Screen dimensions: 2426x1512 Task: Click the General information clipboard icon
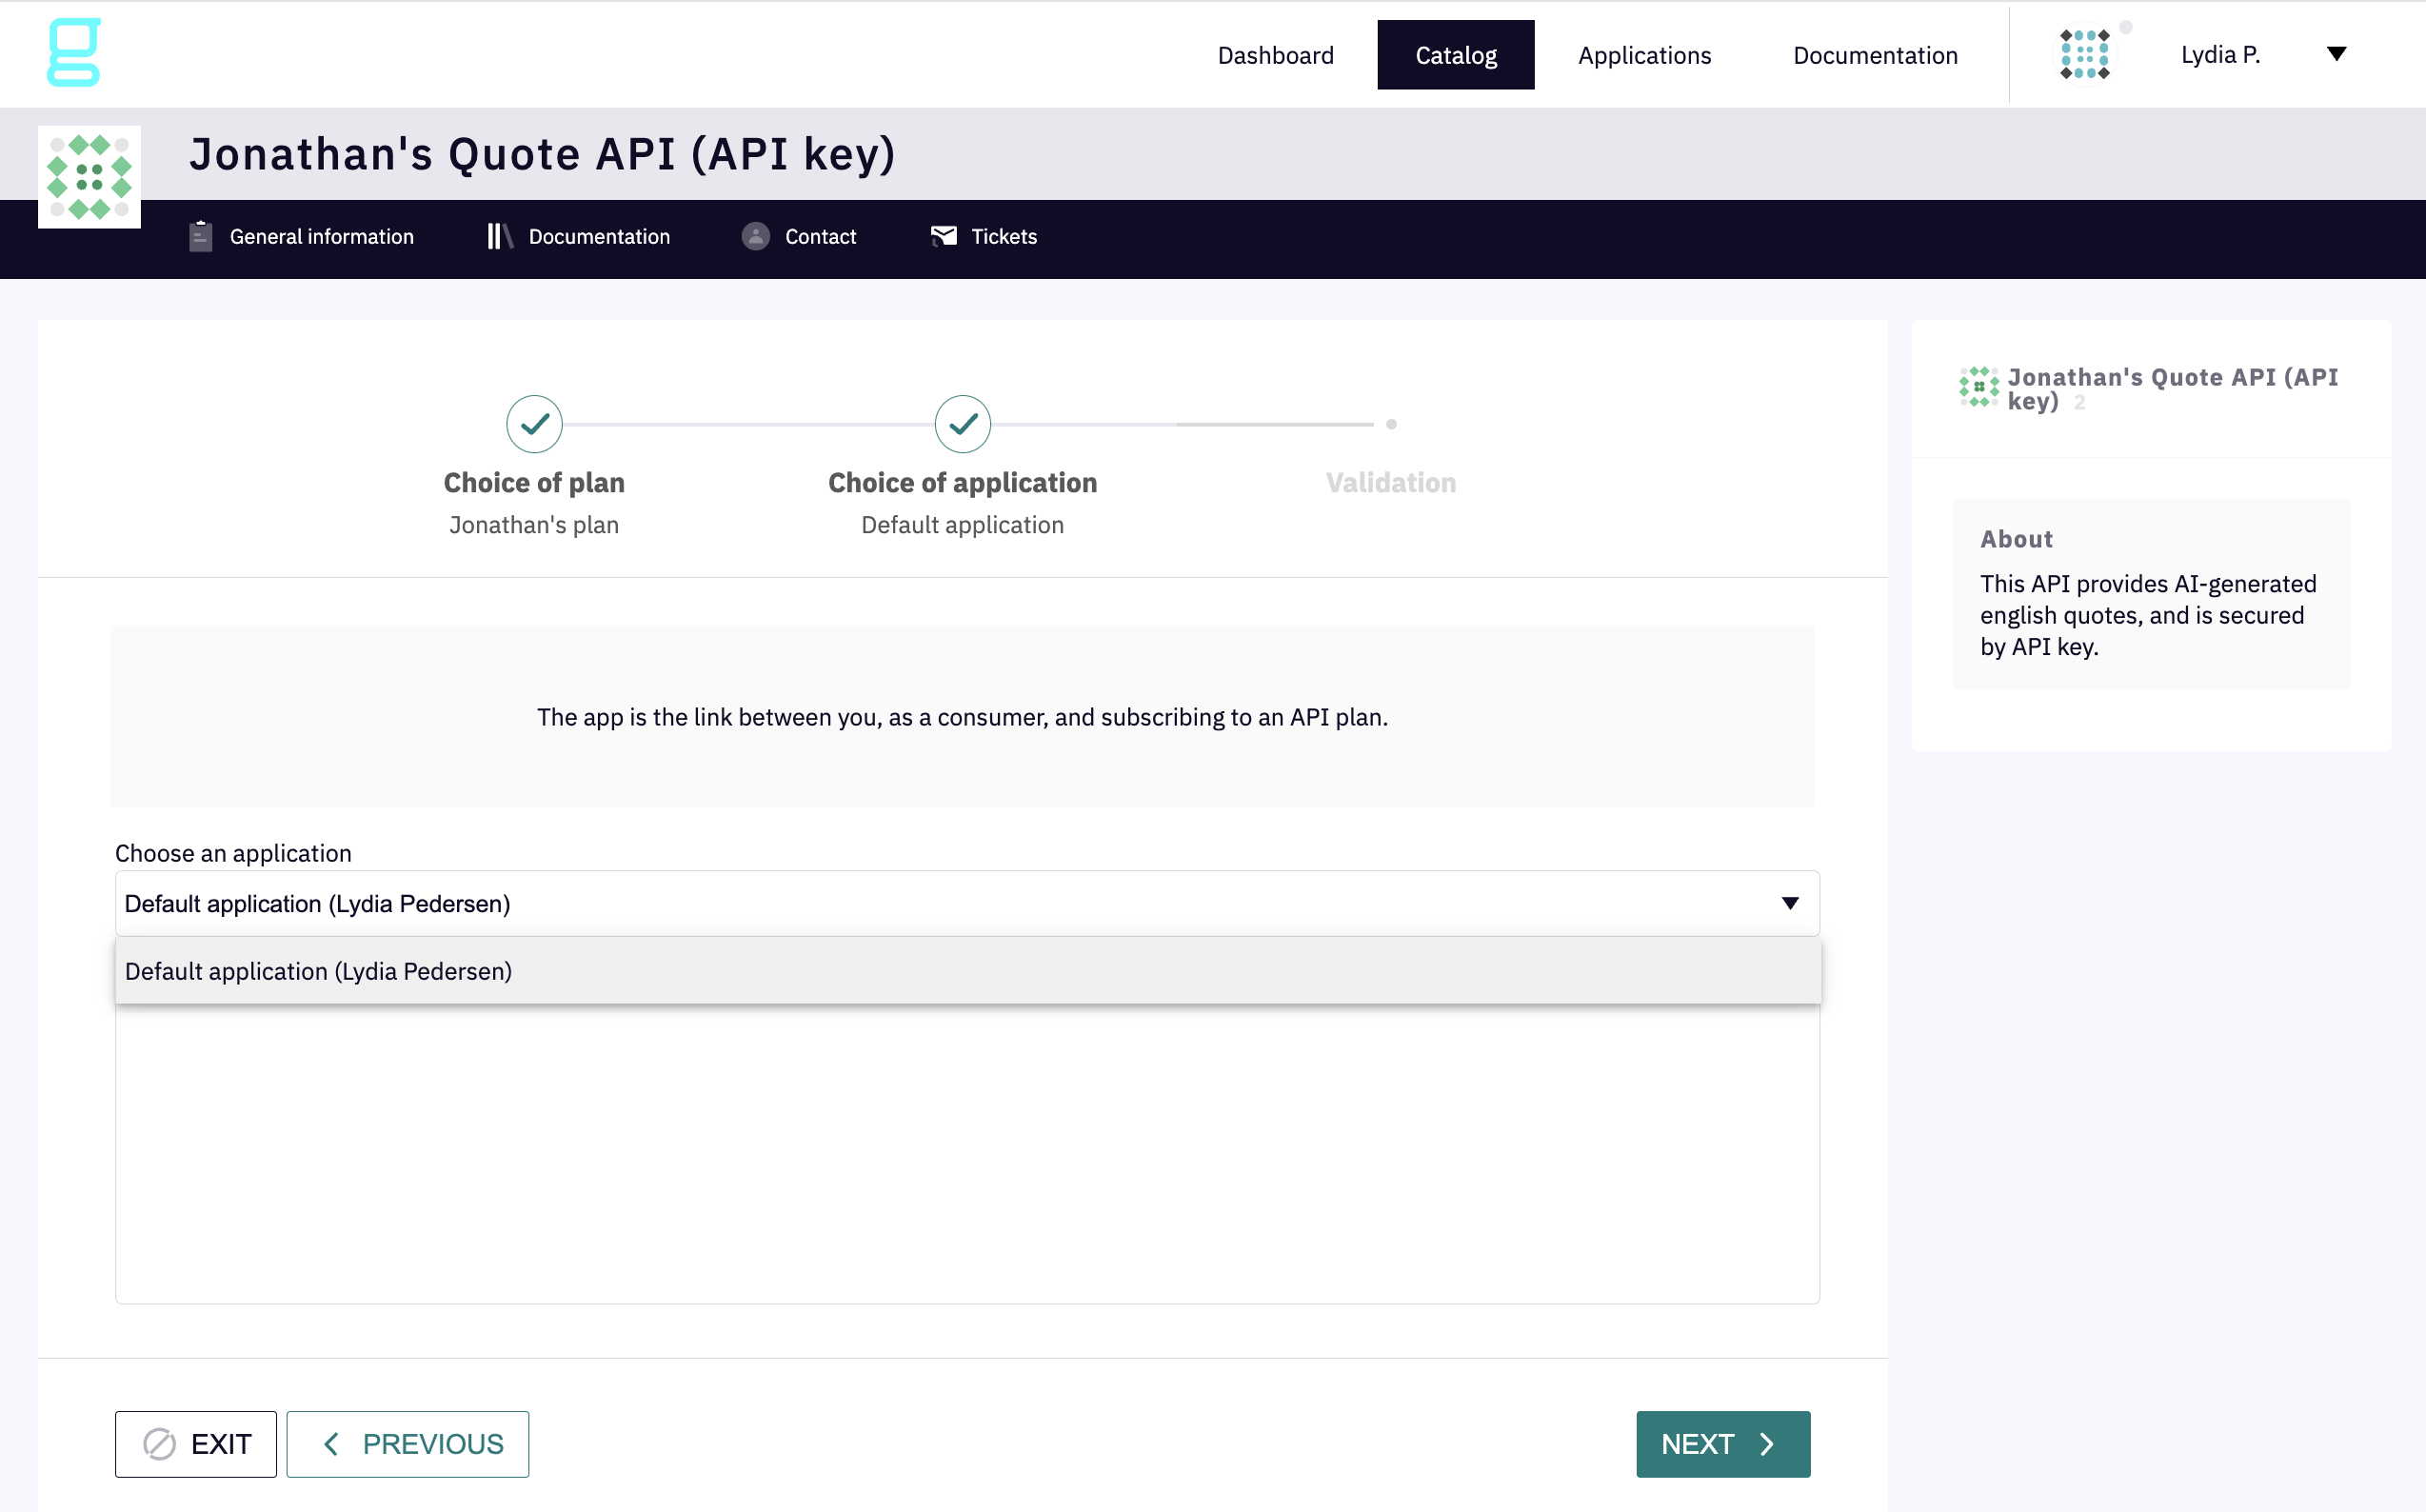(200, 237)
